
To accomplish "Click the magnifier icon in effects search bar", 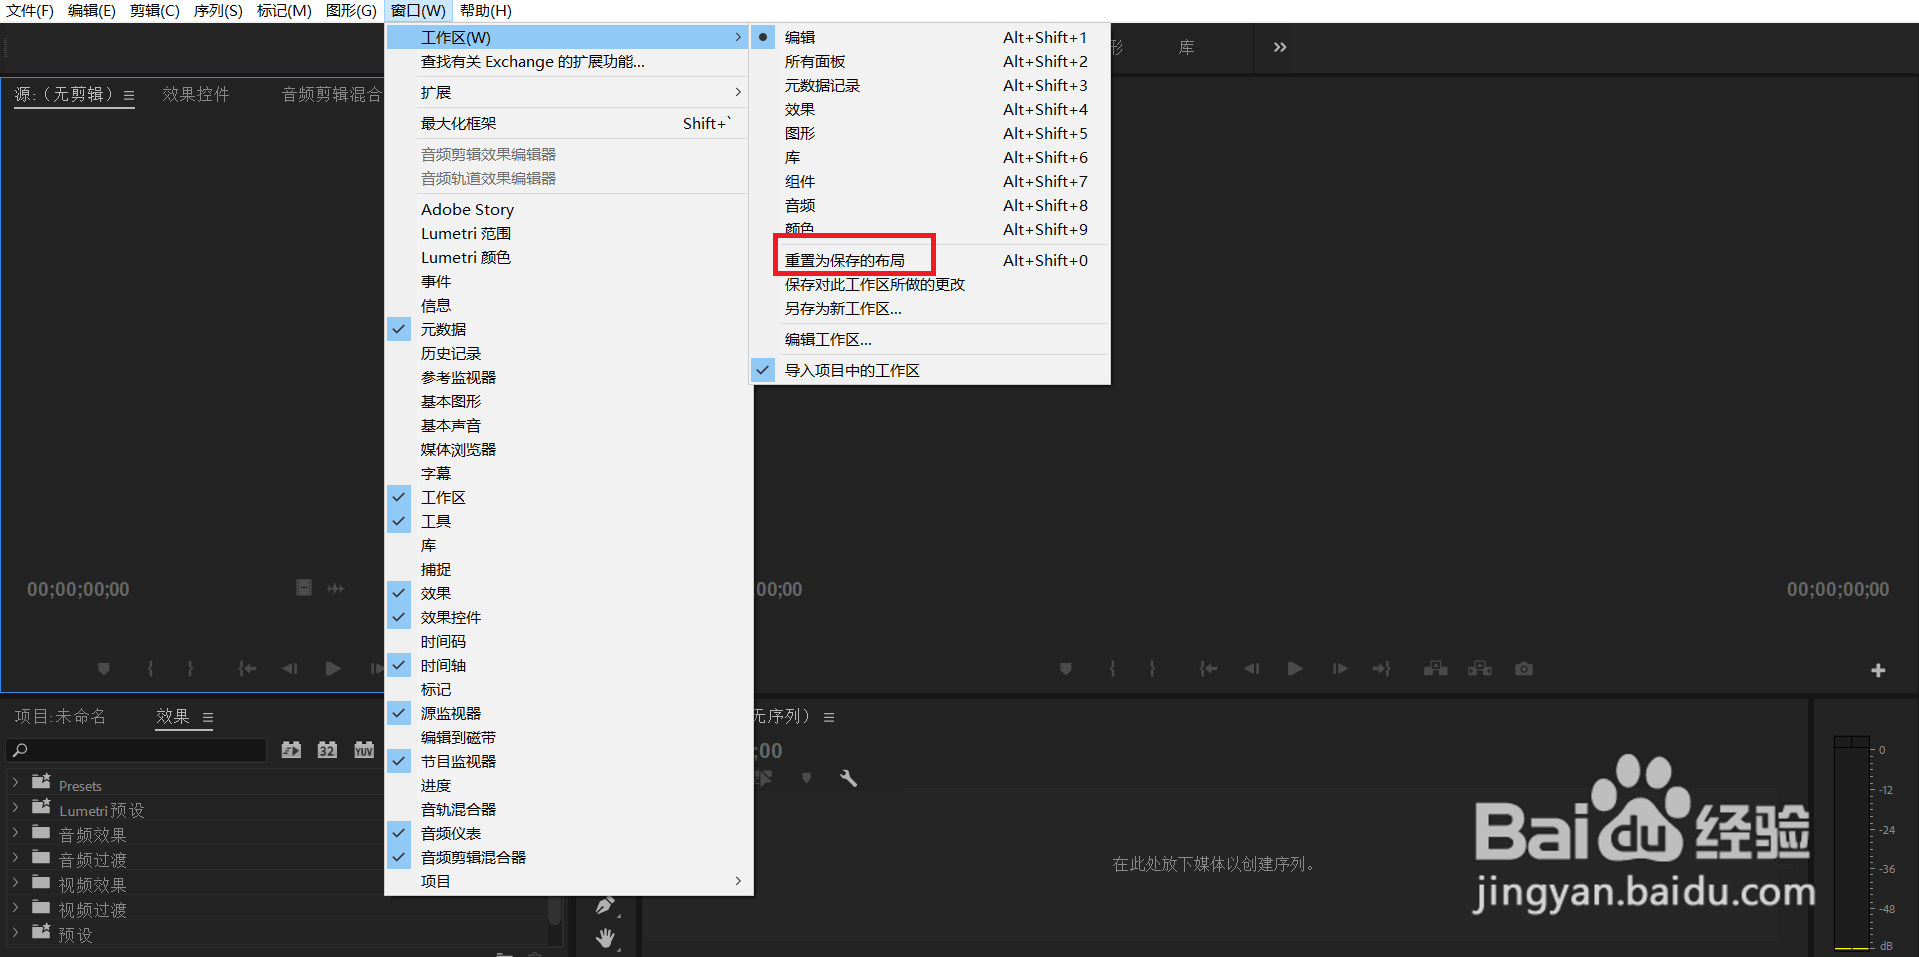I will click(x=20, y=749).
